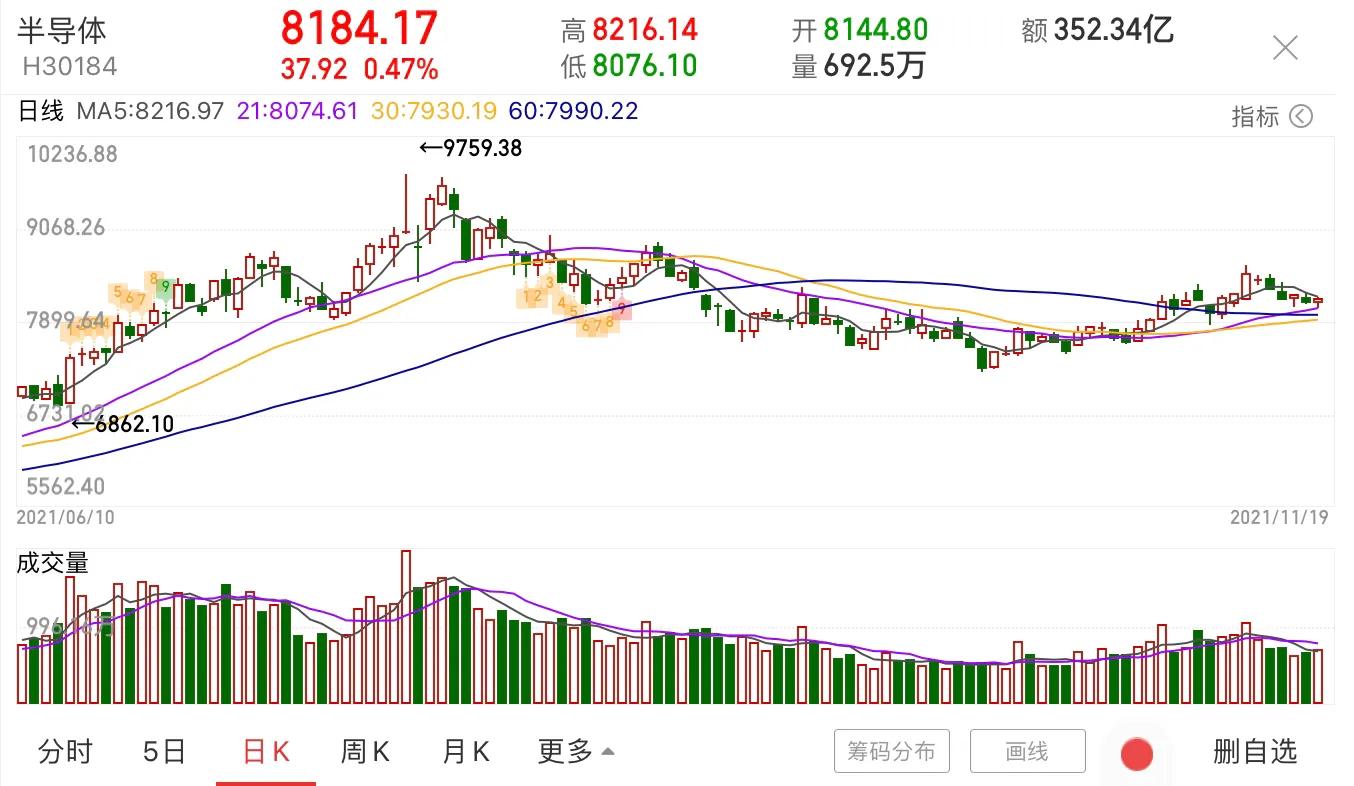Screen dimensions: 1354x786
Task: Select the 日K tab
Action: [x=266, y=751]
